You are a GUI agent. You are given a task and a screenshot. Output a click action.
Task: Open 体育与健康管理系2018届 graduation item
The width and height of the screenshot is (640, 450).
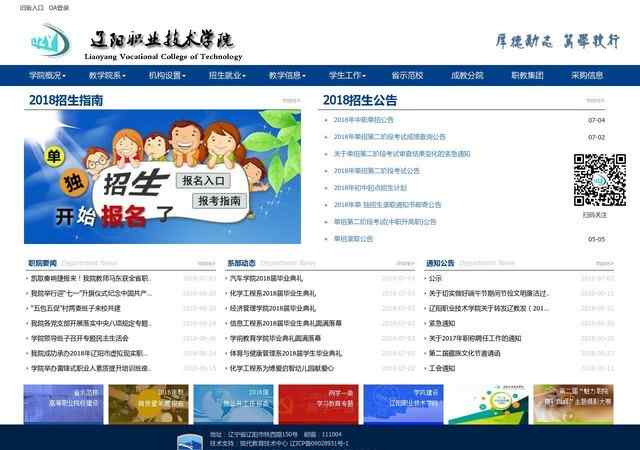point(286,353)
